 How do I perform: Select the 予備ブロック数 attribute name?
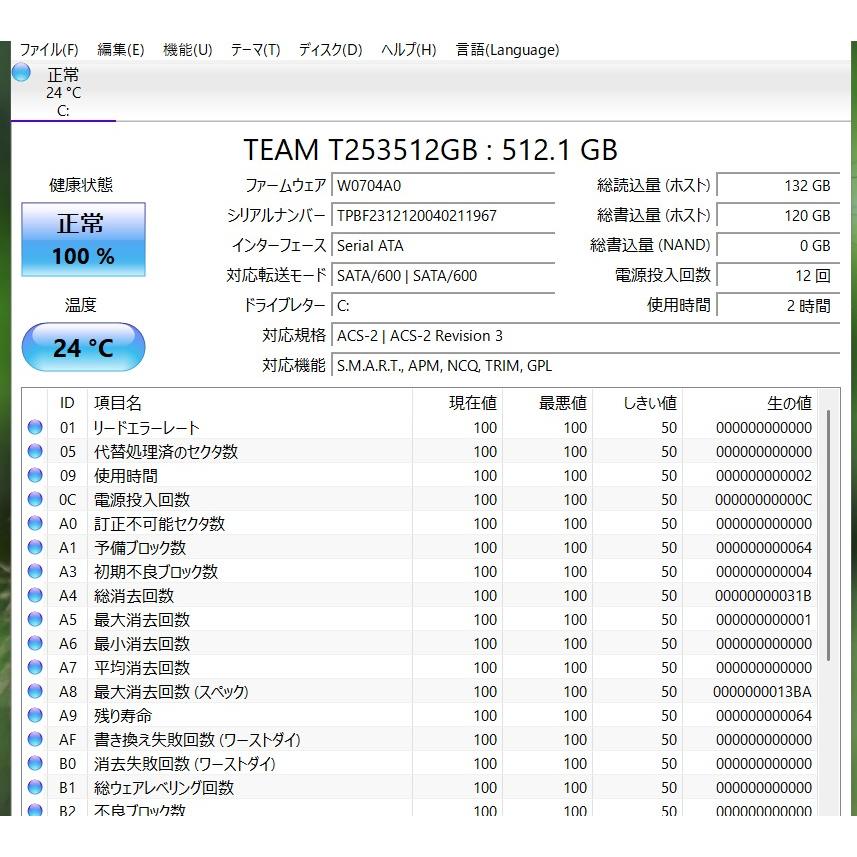(x=139, y=548)
